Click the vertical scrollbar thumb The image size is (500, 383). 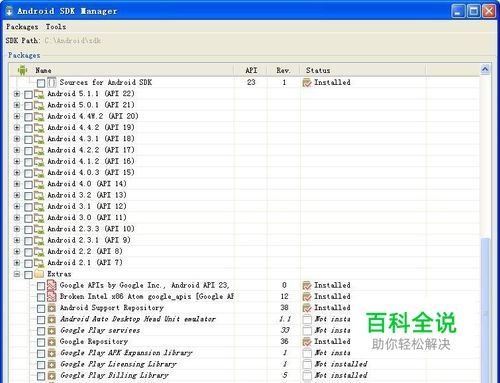pos(486,310)
